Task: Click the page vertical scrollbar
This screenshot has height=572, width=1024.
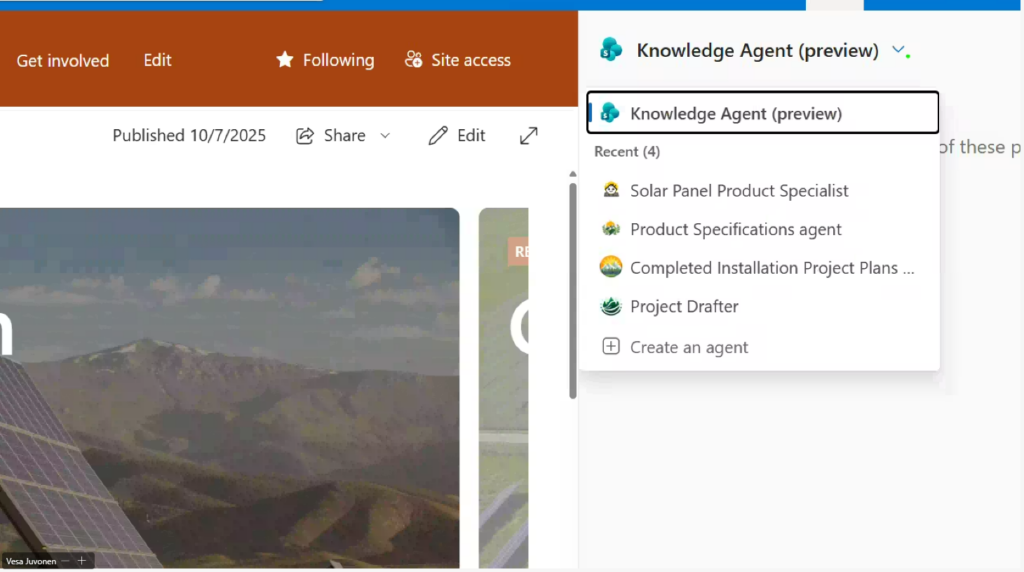Action: tap(573, 290)
